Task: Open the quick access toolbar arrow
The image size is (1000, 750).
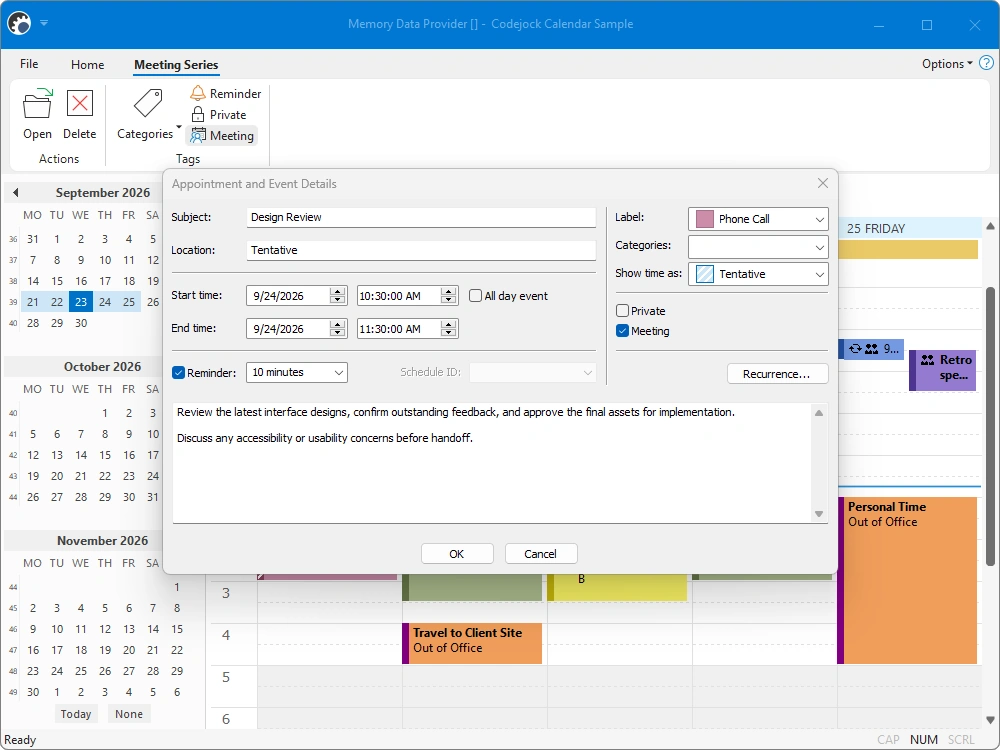Action: [x=44, y=23]
